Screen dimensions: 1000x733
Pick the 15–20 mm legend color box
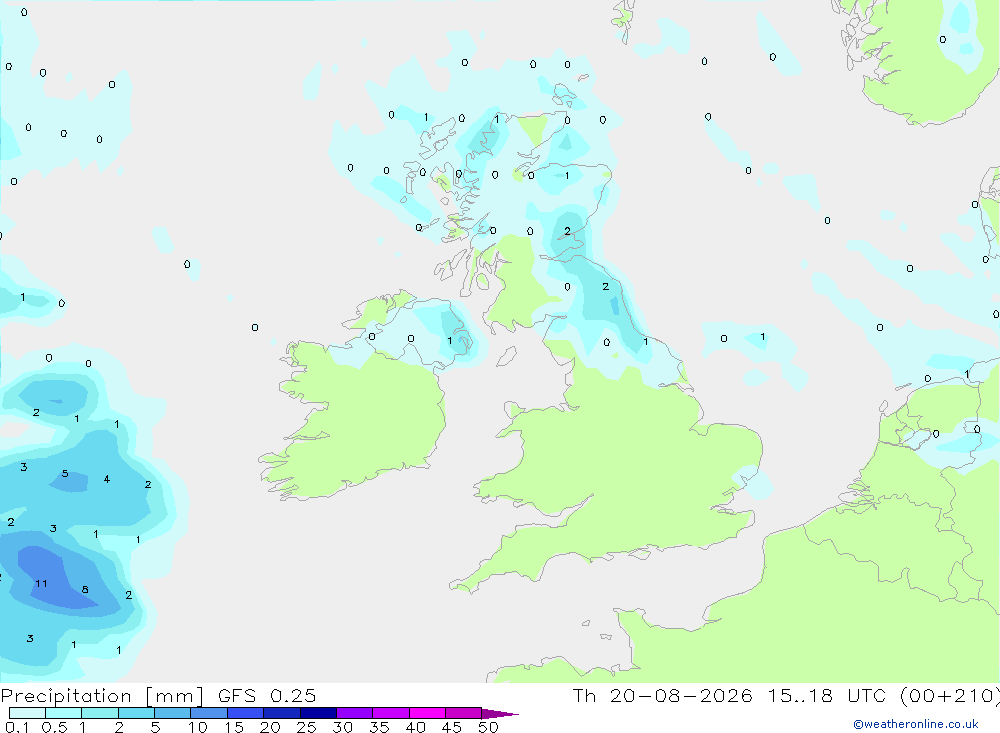(246, 713)
